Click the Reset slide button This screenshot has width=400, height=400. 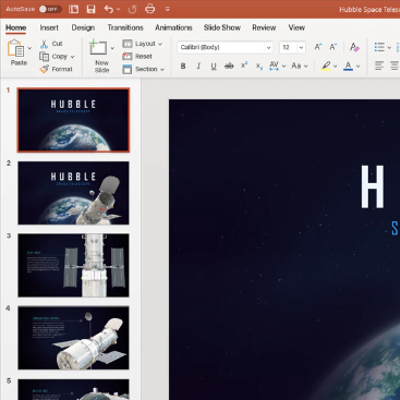pos(137,56)
